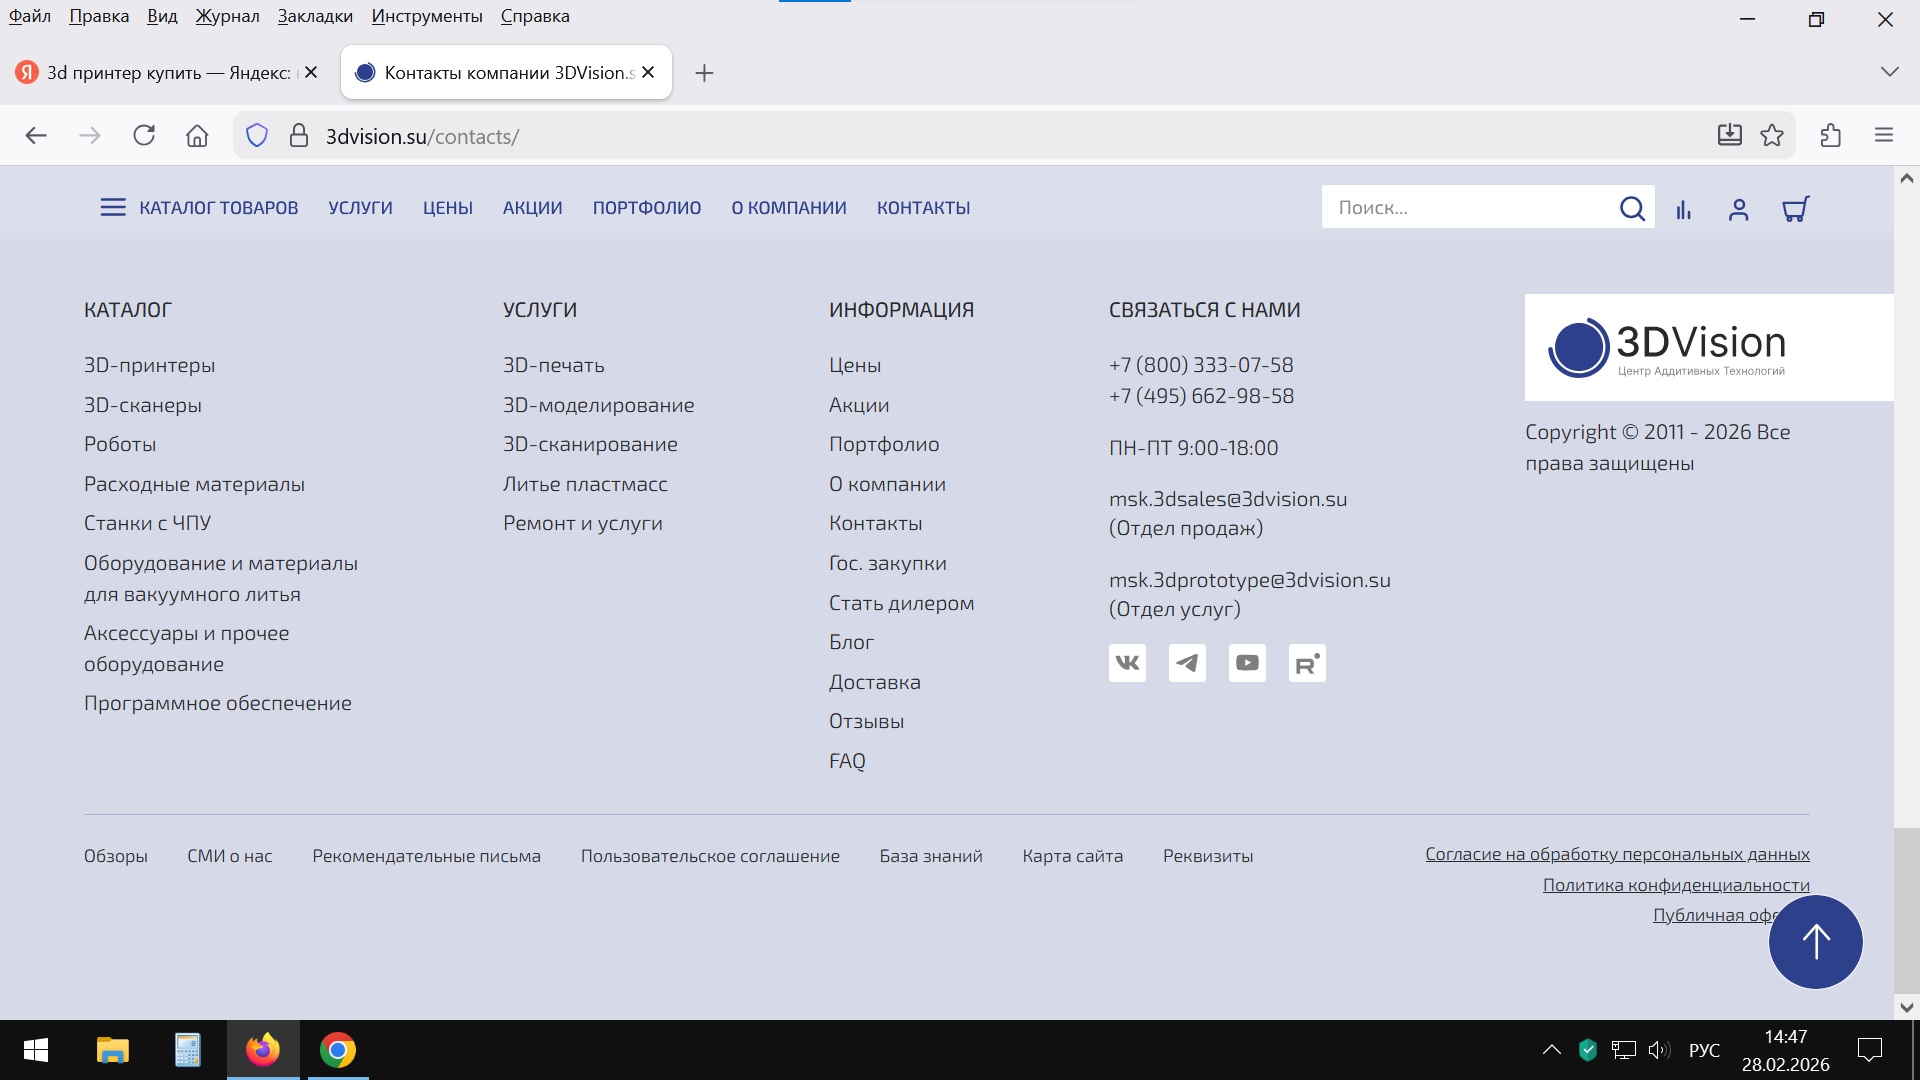The width and height of the screenshot is (1920, 1080).
Task: Open Политика конфиденциальности link
Action: tap(1675, 885)
